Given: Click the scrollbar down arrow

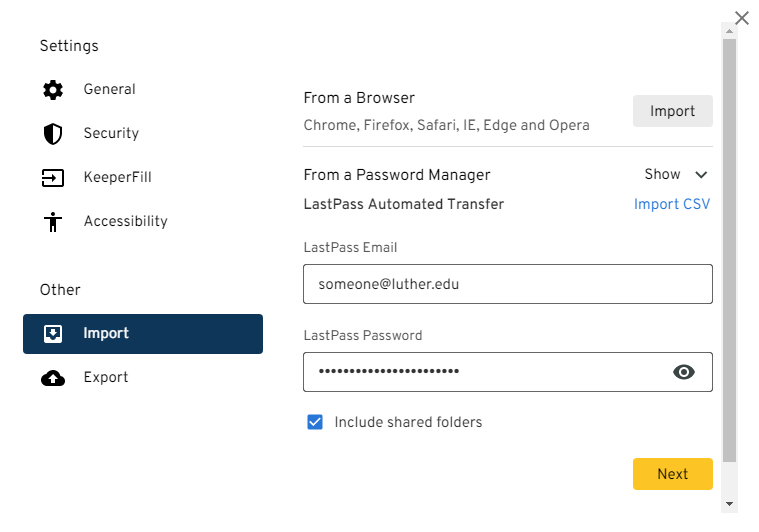Looking at the screenshot, I should [x=729, y=504].
